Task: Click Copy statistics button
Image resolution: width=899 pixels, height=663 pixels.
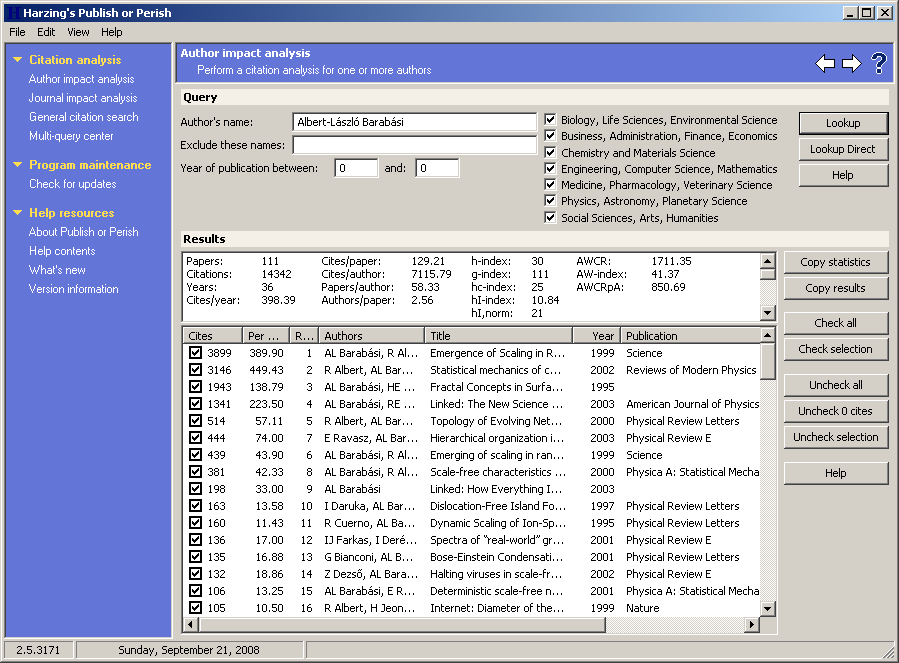Action: coord(836,262)
